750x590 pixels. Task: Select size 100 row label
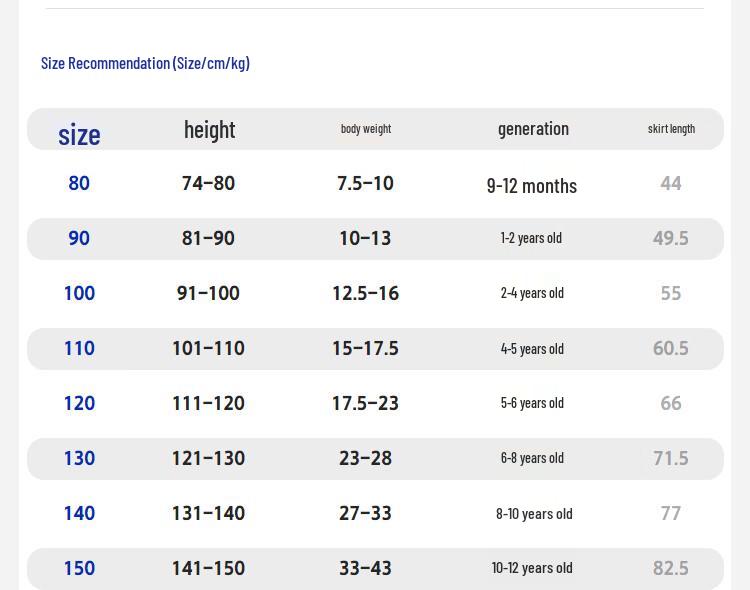click(79, 293)
